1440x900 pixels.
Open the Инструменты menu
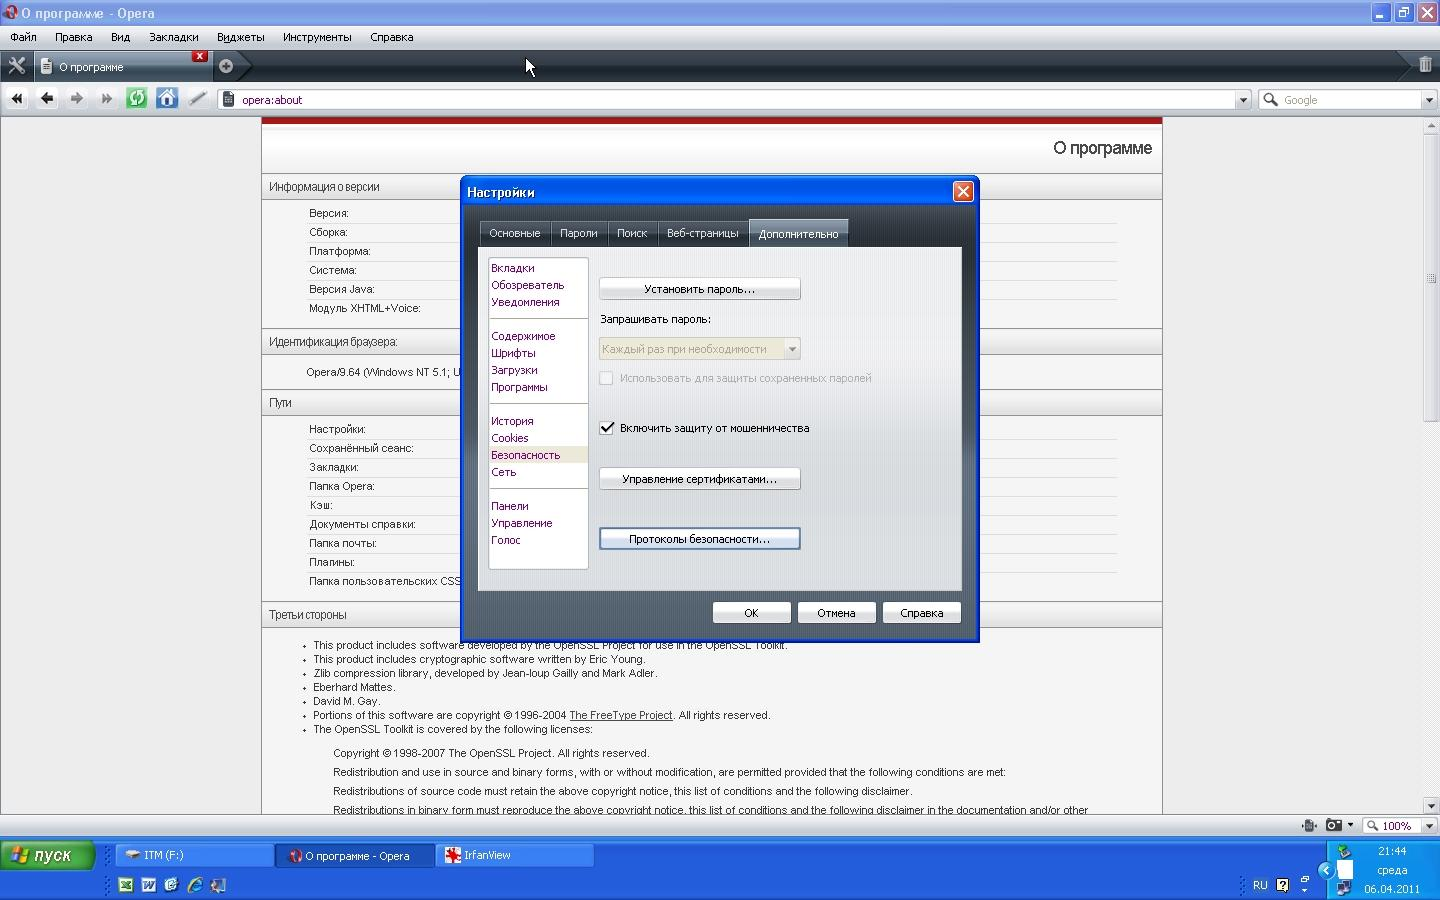tap(317, 37)
